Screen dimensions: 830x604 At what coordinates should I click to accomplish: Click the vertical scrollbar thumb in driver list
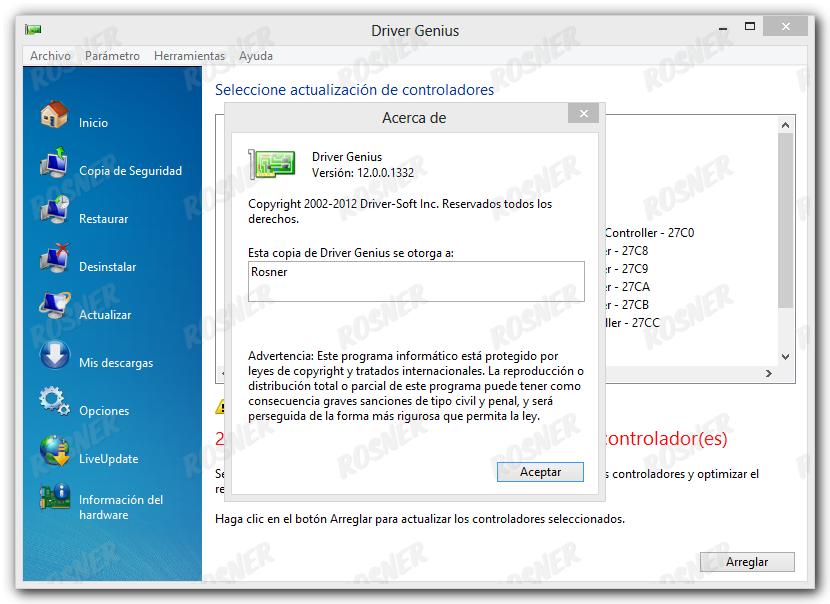point(786,220)
